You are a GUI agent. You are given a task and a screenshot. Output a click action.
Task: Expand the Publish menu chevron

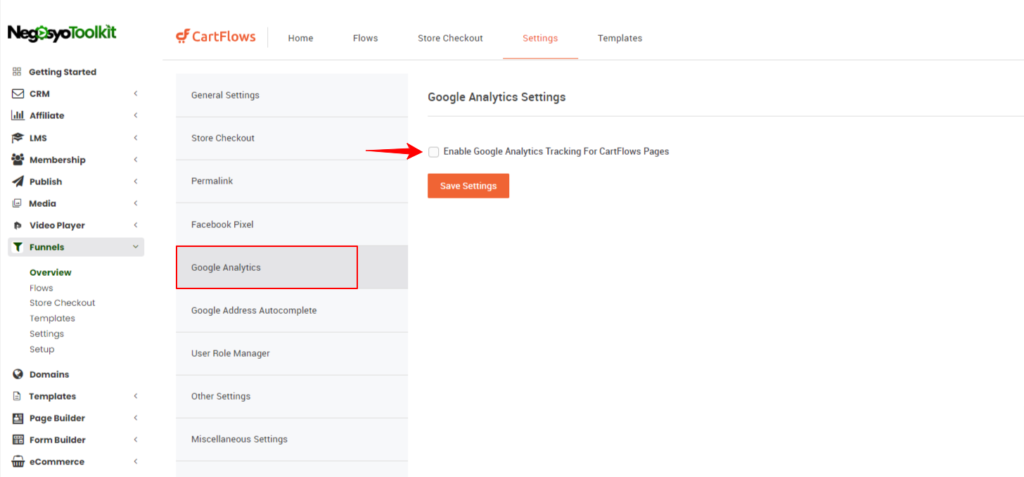click(x=135, y=182)
